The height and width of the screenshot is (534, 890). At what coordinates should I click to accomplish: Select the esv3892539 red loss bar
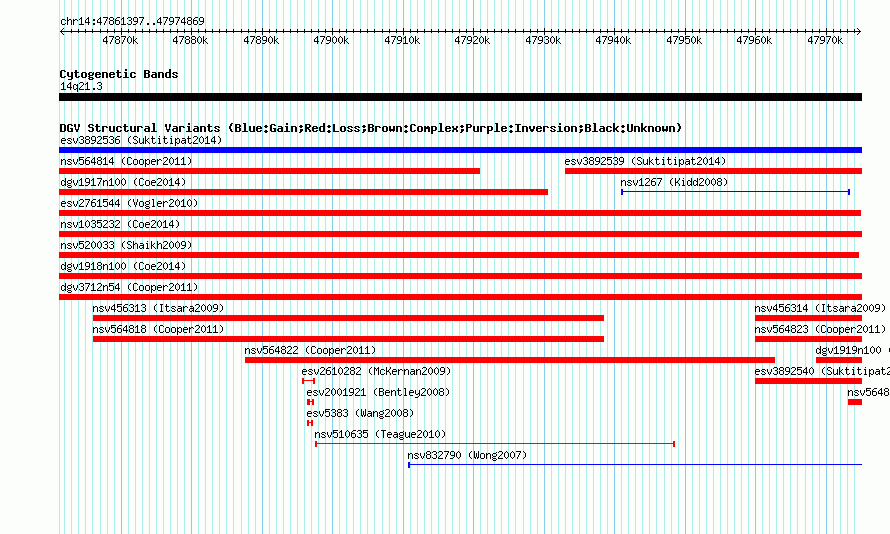click(713, 171)
